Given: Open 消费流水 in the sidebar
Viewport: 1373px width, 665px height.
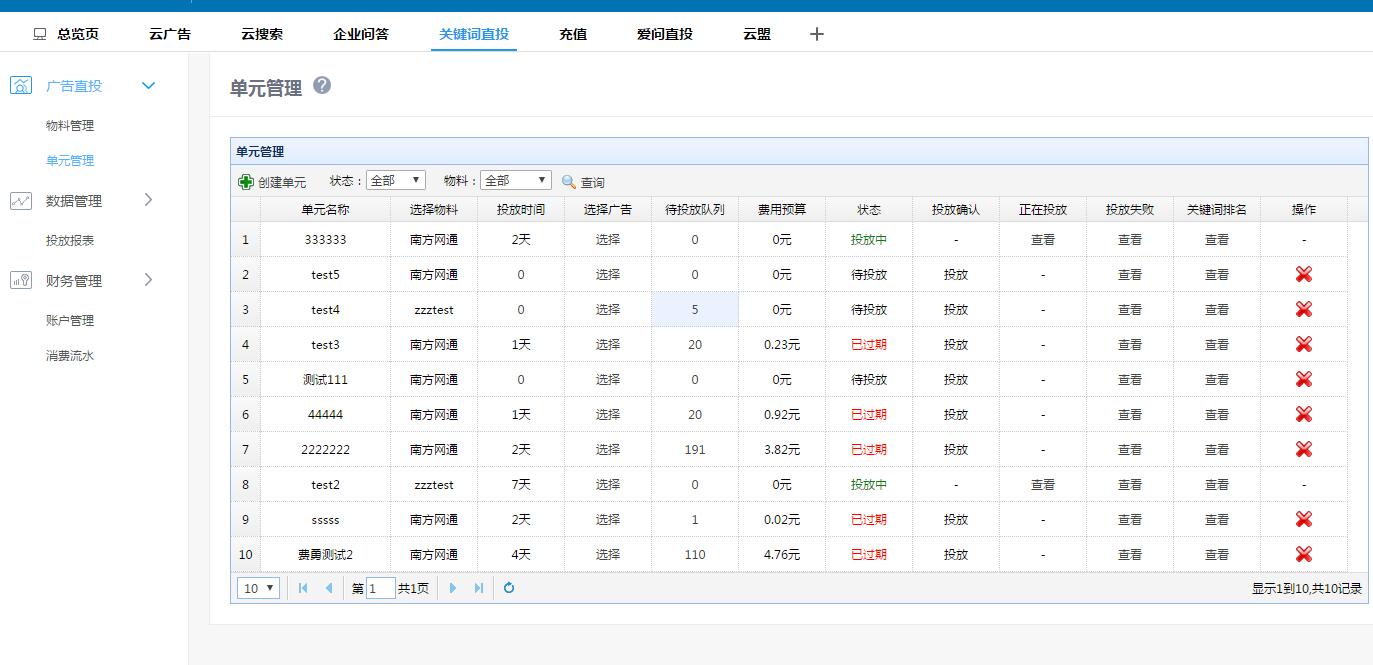Looking at the screenshot, I should [70, 356].
